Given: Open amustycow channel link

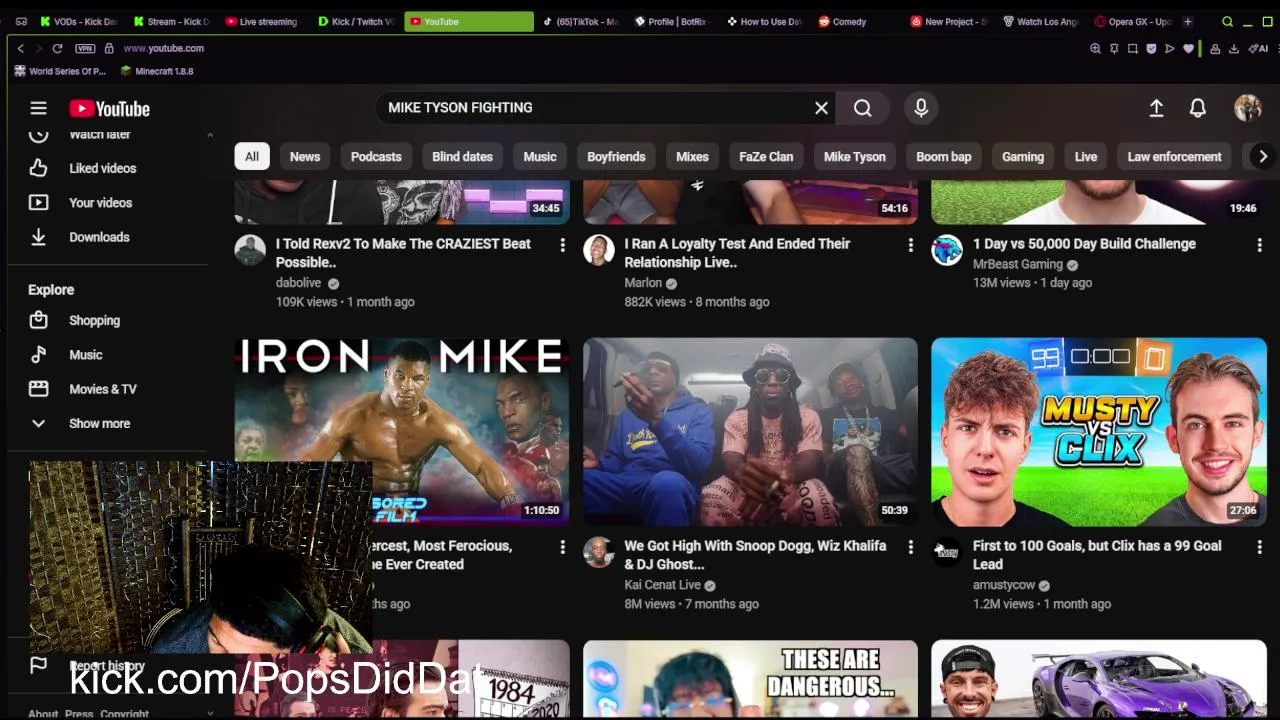Looking at the screenshot, I should point(1004,585).
